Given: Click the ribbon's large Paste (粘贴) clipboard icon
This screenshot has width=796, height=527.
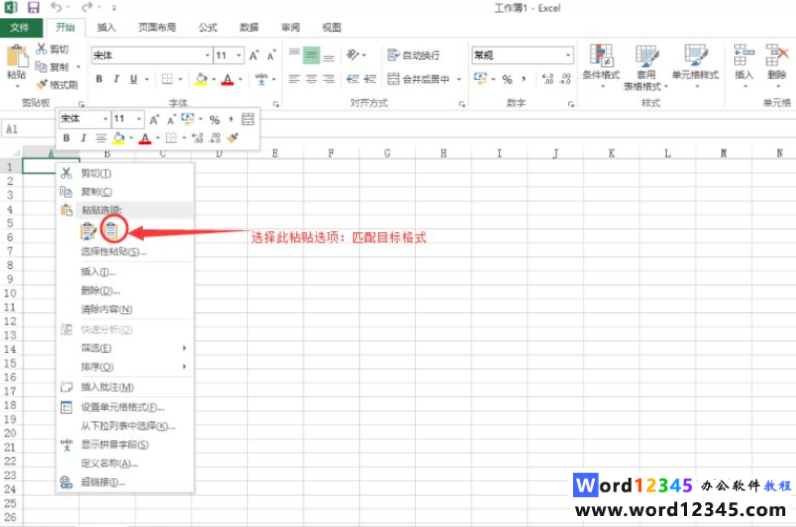Looking at the screenshot, I should coord(16,59).
